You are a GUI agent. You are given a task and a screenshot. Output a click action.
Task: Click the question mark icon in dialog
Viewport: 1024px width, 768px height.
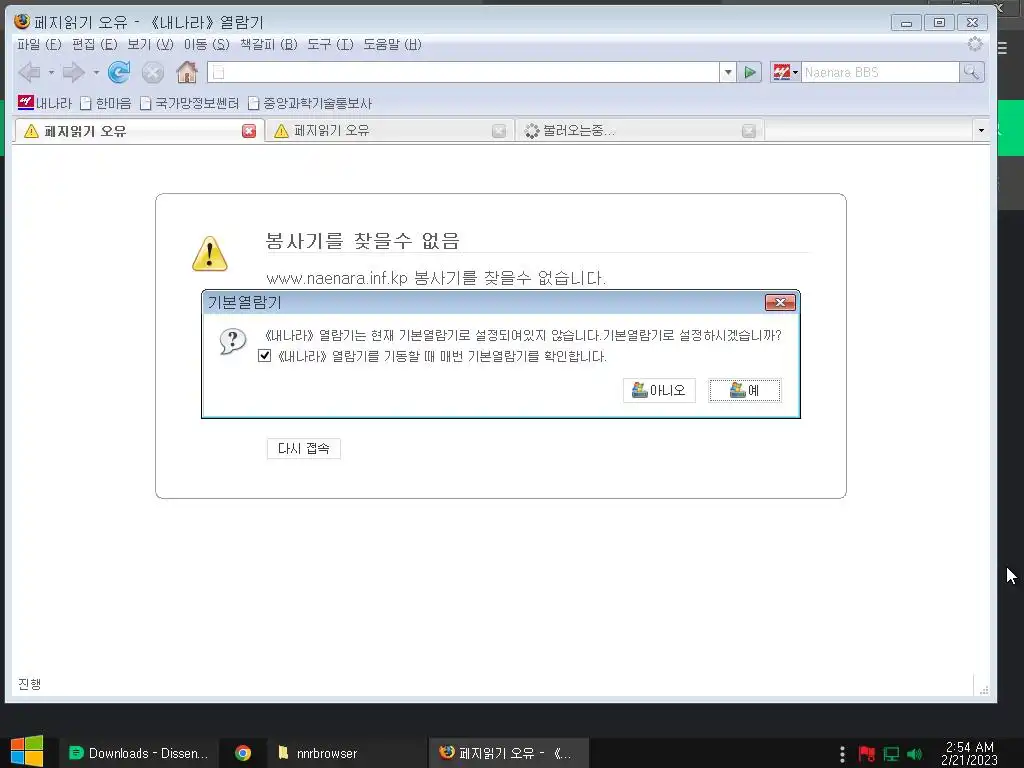click(232, 340)
